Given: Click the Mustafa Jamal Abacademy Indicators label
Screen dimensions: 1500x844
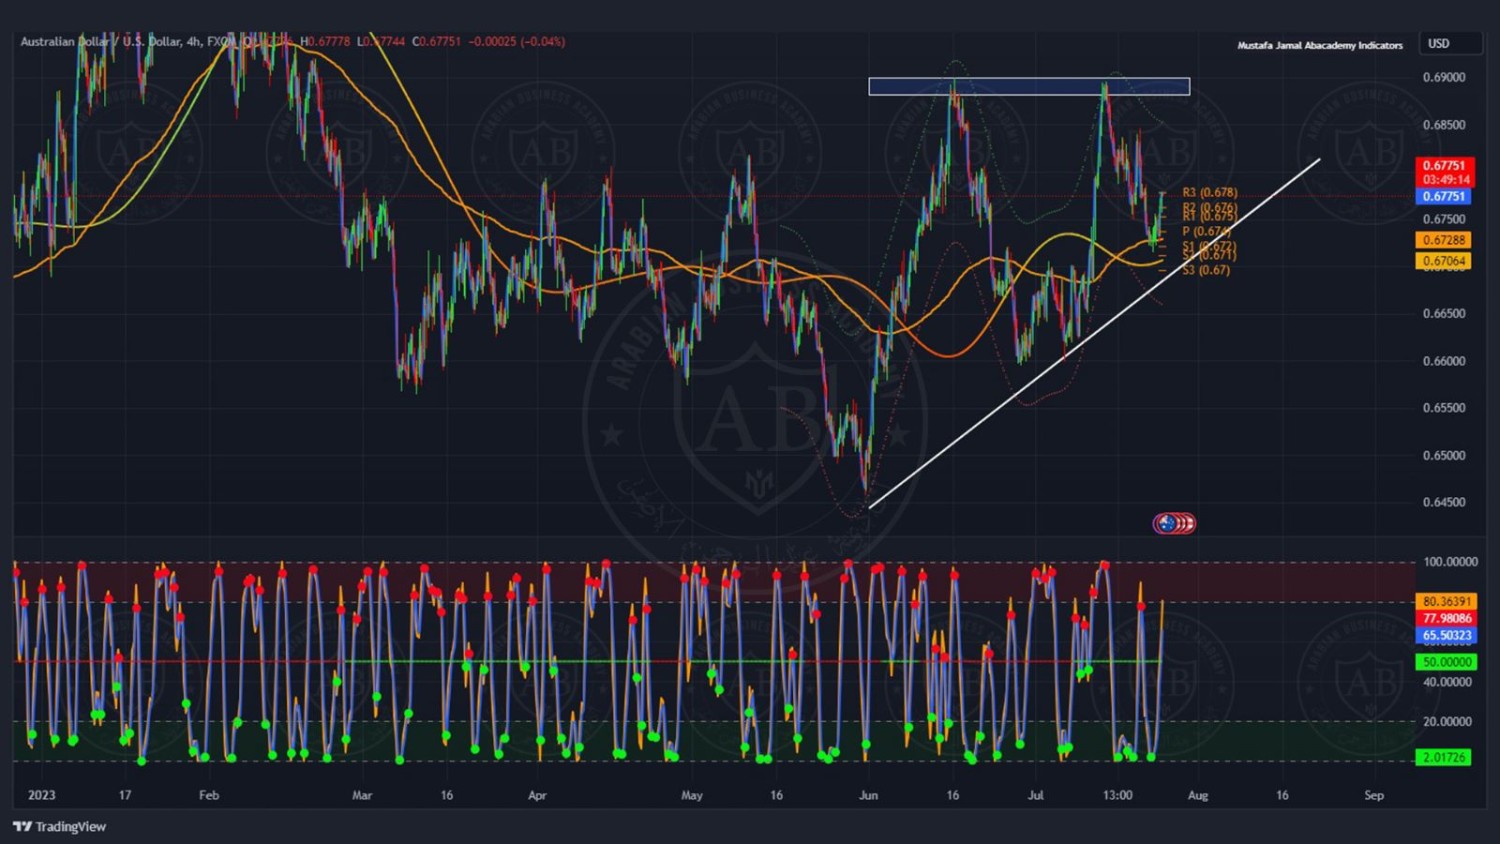Looking at the screenshot, I should pos(1320,45).
